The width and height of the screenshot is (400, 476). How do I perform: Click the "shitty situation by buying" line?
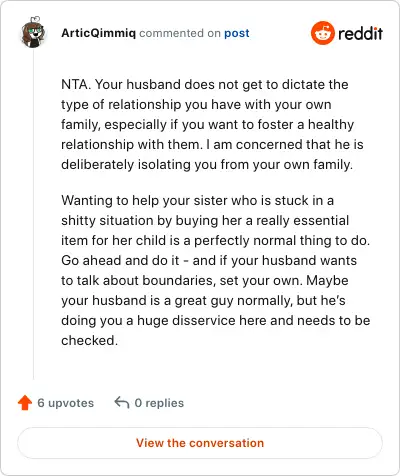205,220
